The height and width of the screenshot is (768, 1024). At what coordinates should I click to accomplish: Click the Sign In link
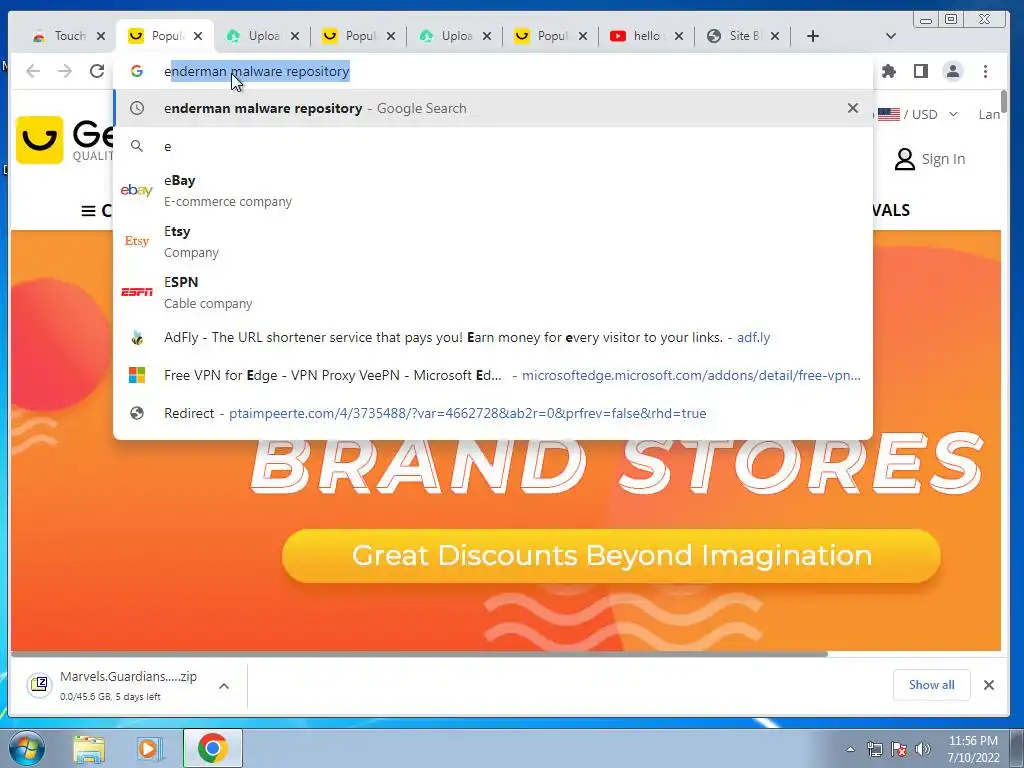coord(930,159)
